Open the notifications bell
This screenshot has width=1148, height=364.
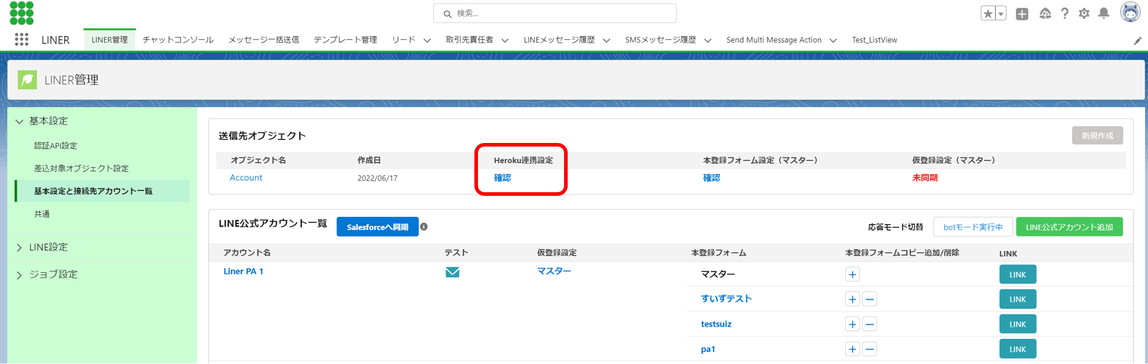tap(1104, 13)
